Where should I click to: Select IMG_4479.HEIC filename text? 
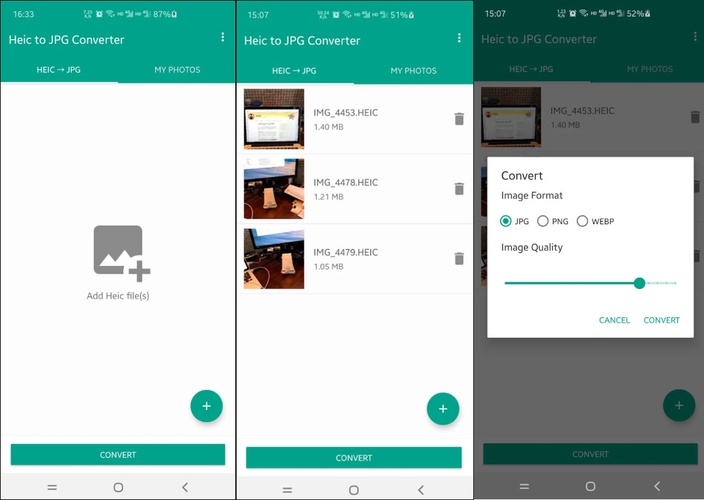coord(345,252)
